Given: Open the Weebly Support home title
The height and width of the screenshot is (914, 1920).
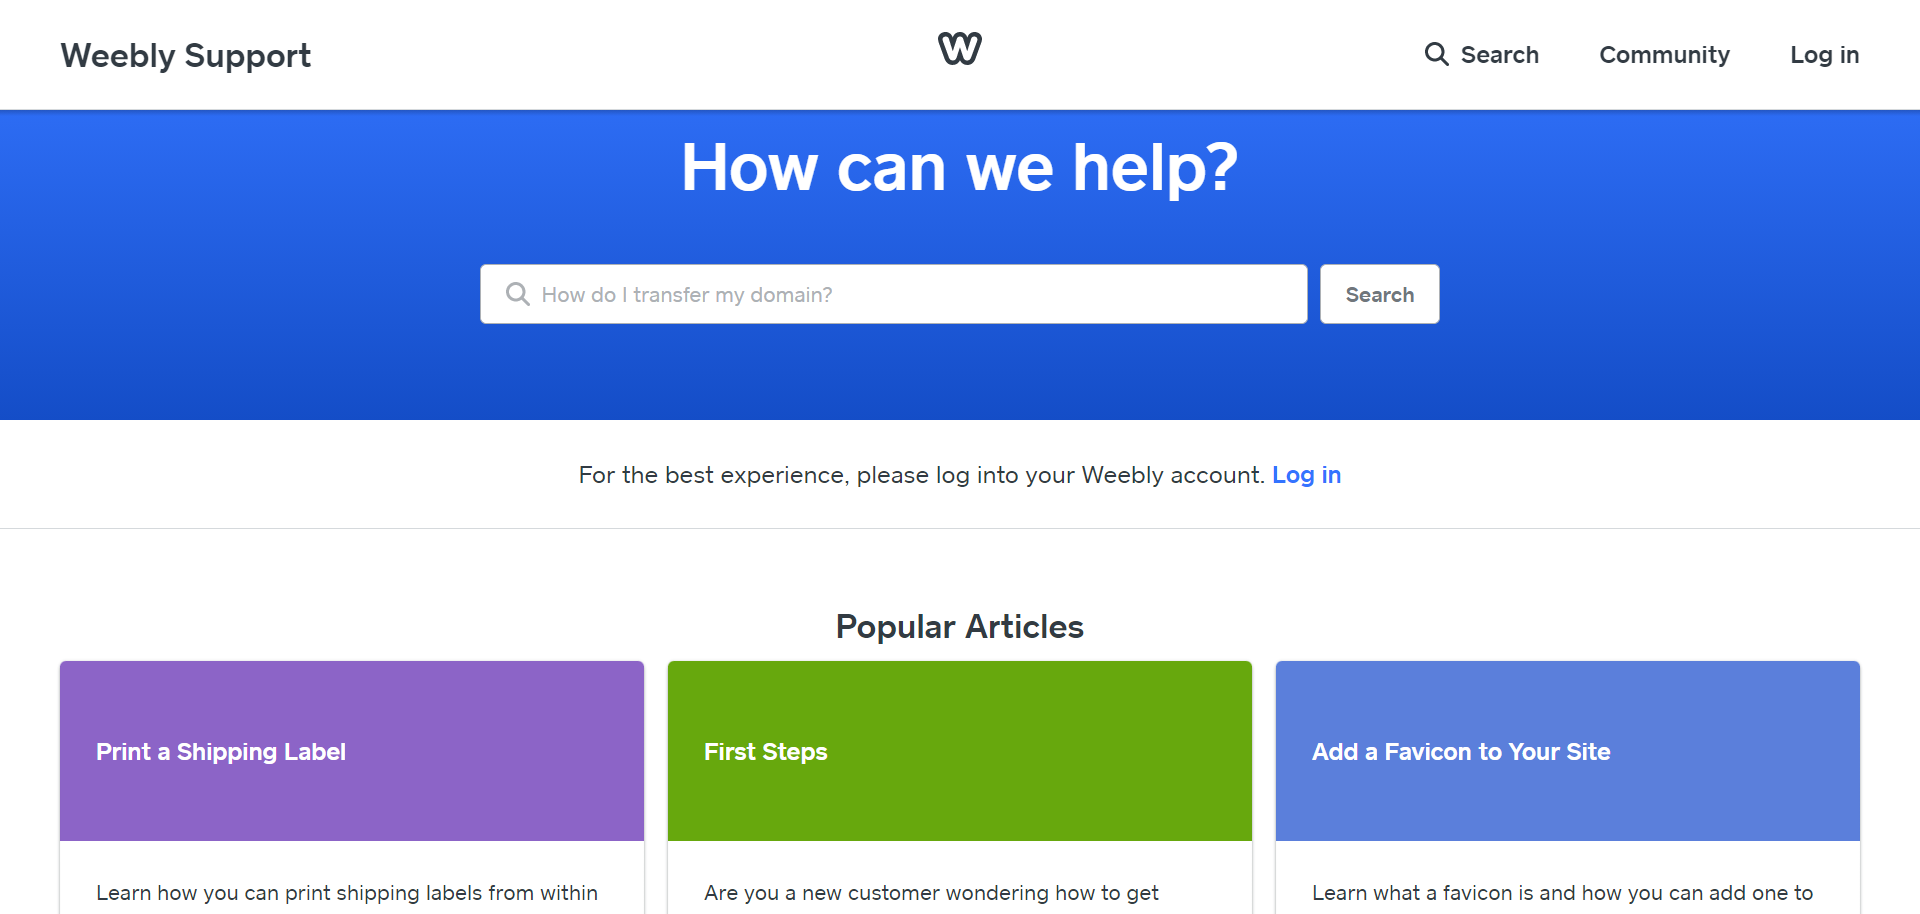Looking at the screenshot, I should tap(186, 55).
